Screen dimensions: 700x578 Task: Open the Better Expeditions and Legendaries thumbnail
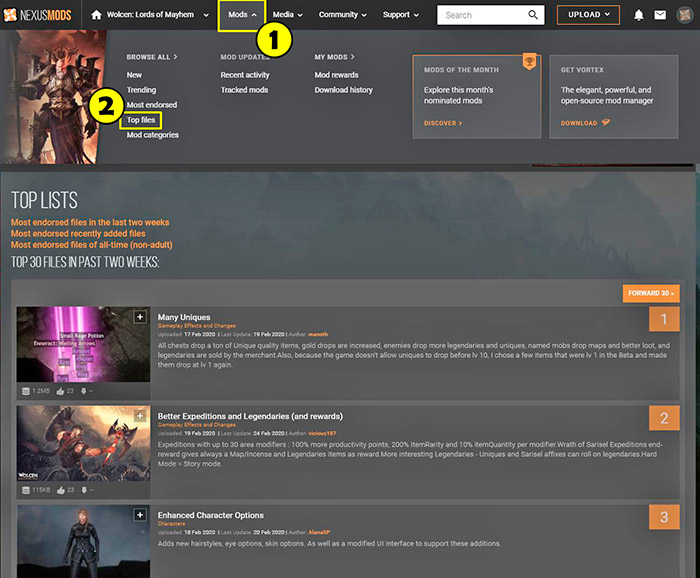[x=83, y=443]
